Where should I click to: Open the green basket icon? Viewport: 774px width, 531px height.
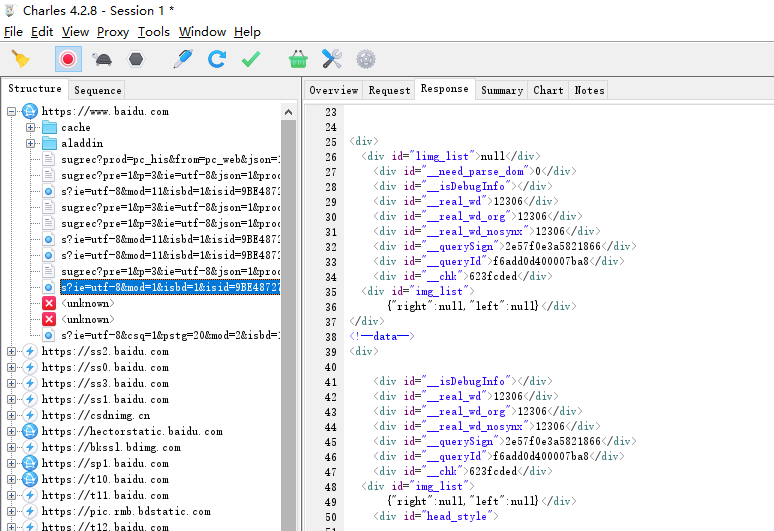pyautogui.click(x=298, y=59)
